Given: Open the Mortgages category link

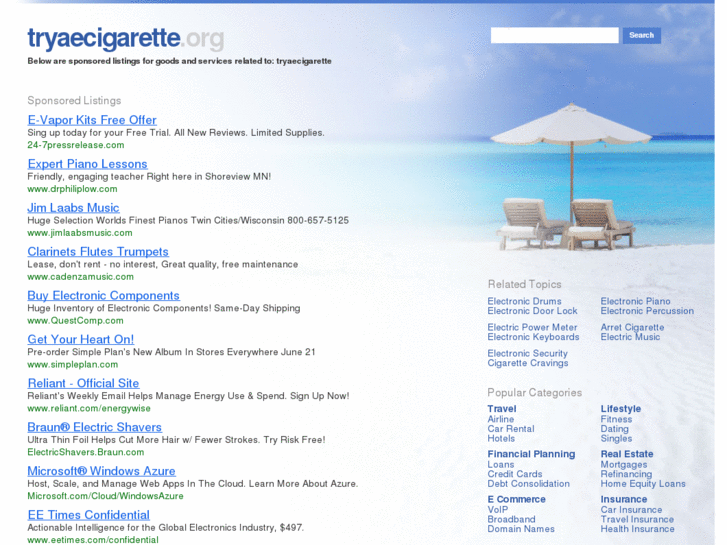Looking at the screenshot, I should (624, 465).
